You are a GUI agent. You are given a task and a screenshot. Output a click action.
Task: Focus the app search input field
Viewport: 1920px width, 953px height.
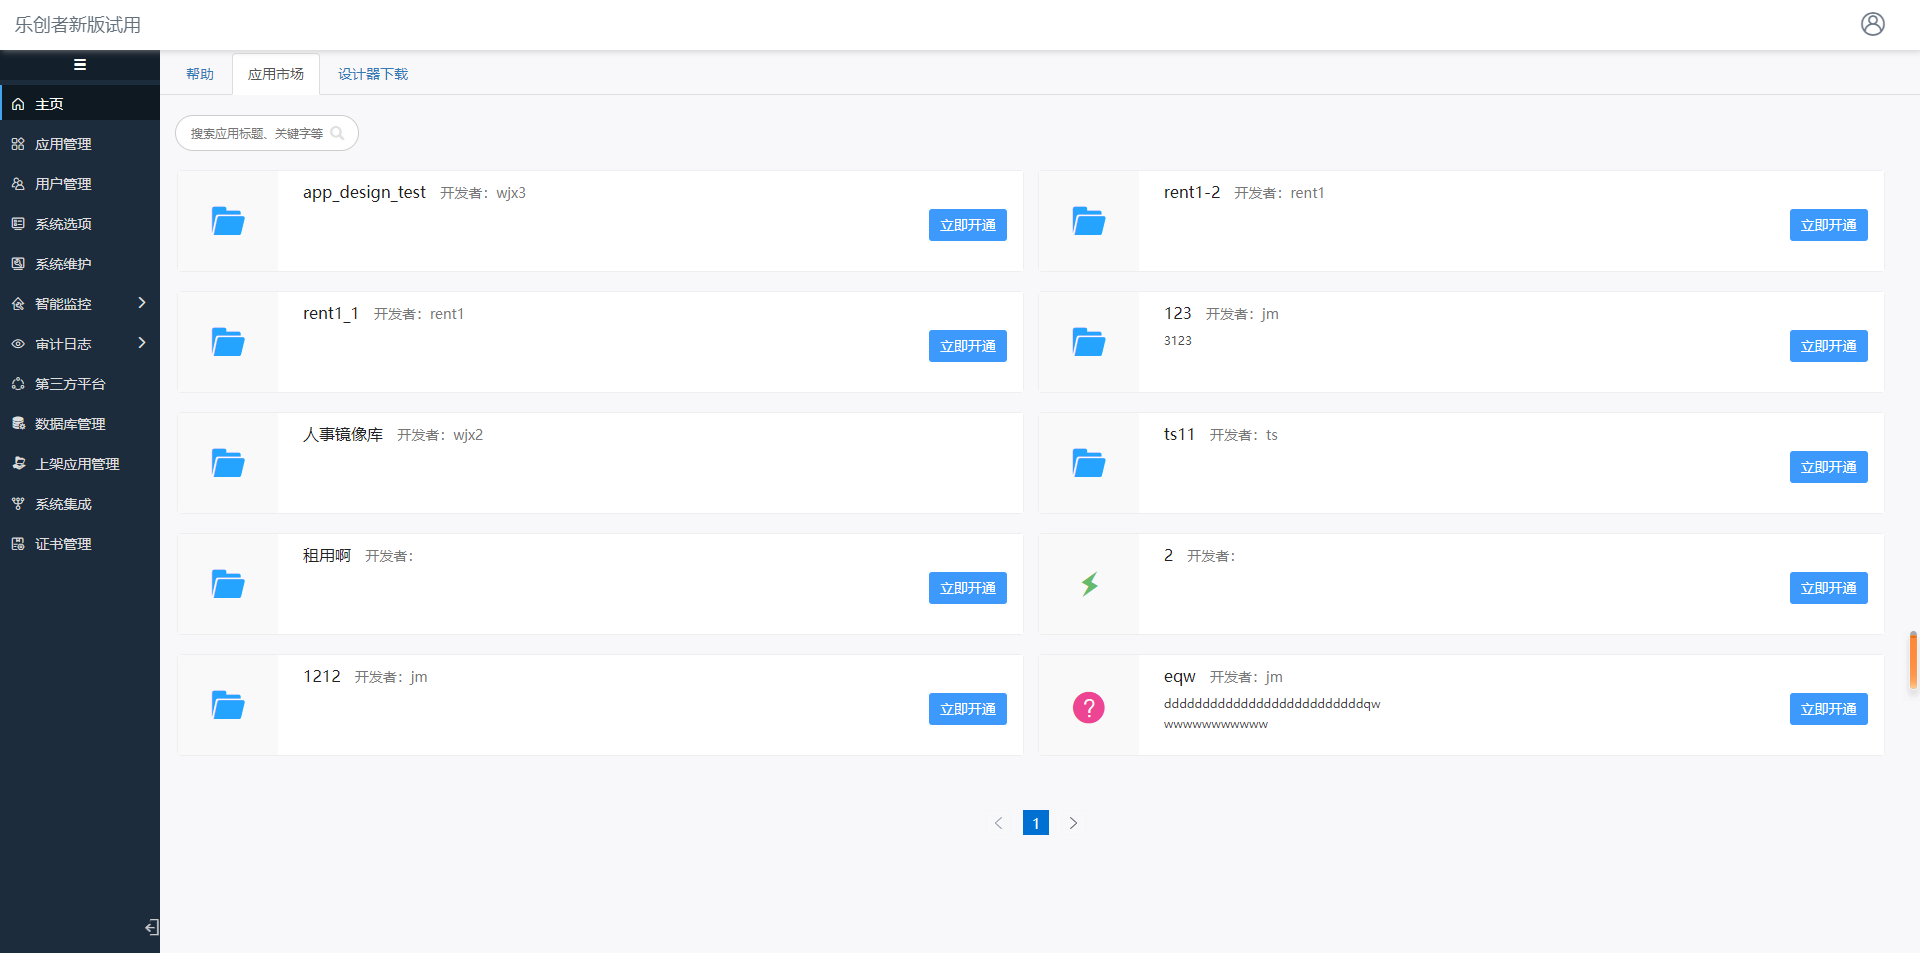click(x=256, y=133)
